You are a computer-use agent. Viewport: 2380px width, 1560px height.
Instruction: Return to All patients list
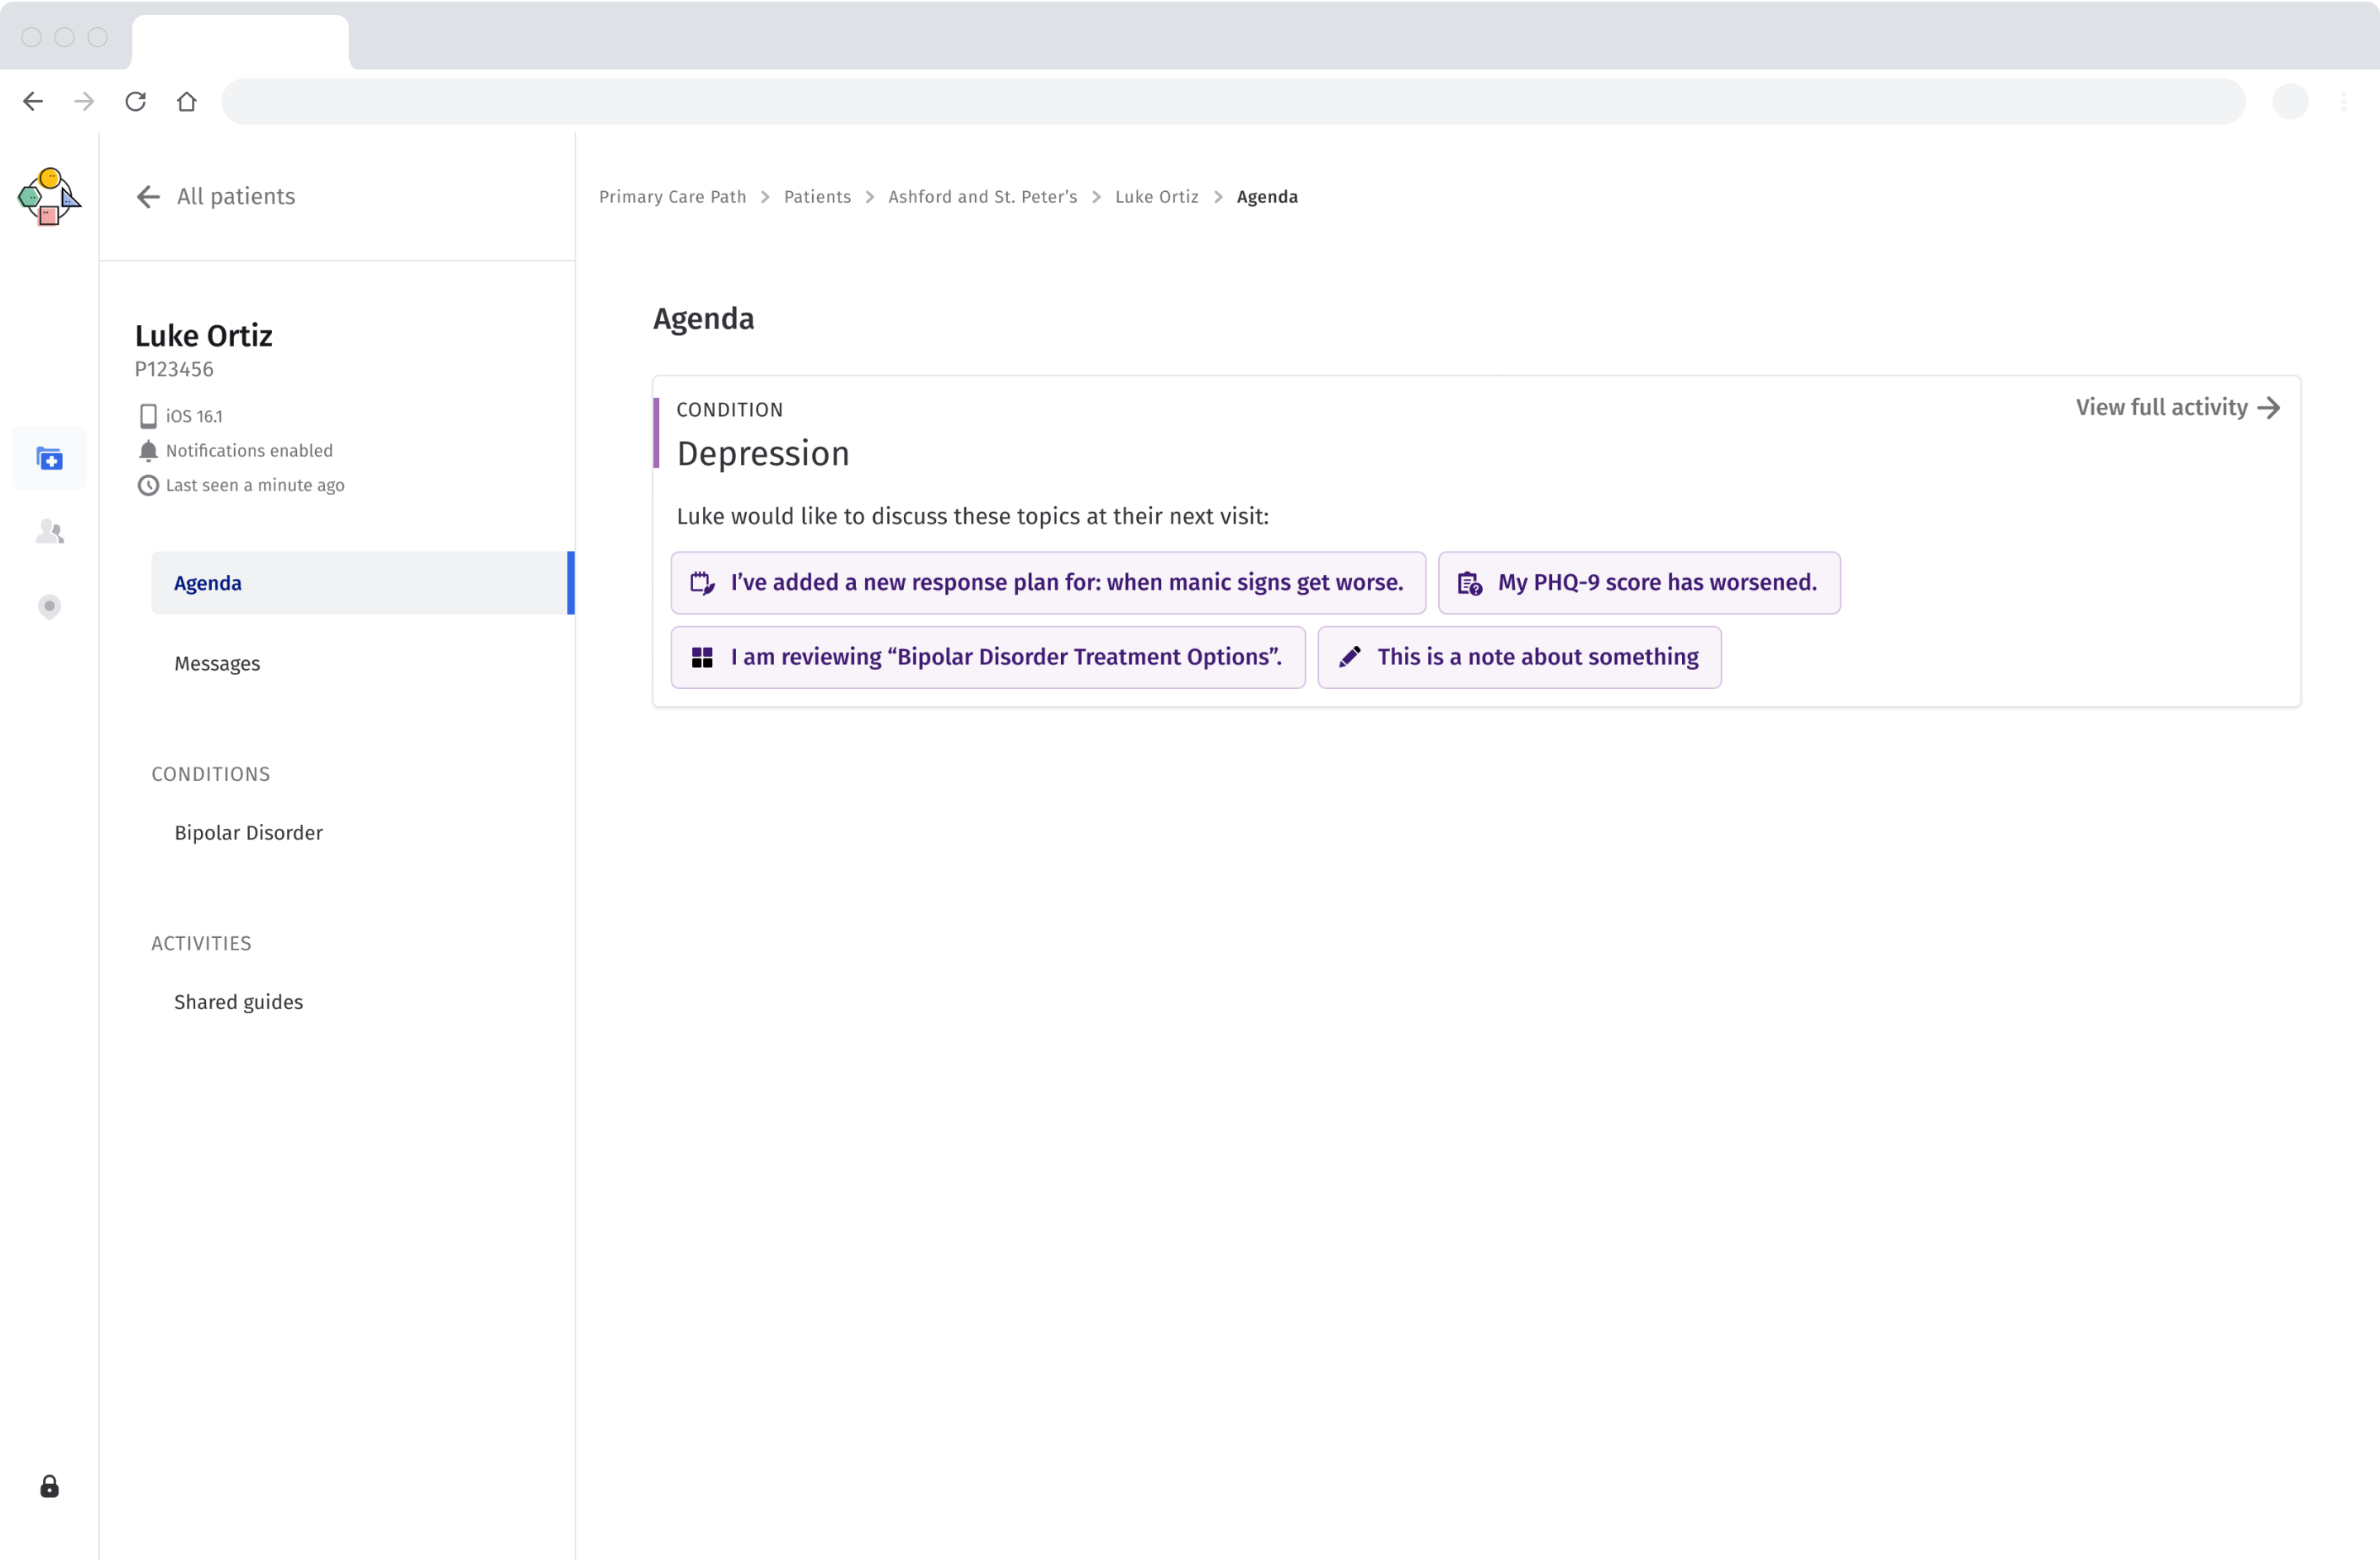(217, 197)
